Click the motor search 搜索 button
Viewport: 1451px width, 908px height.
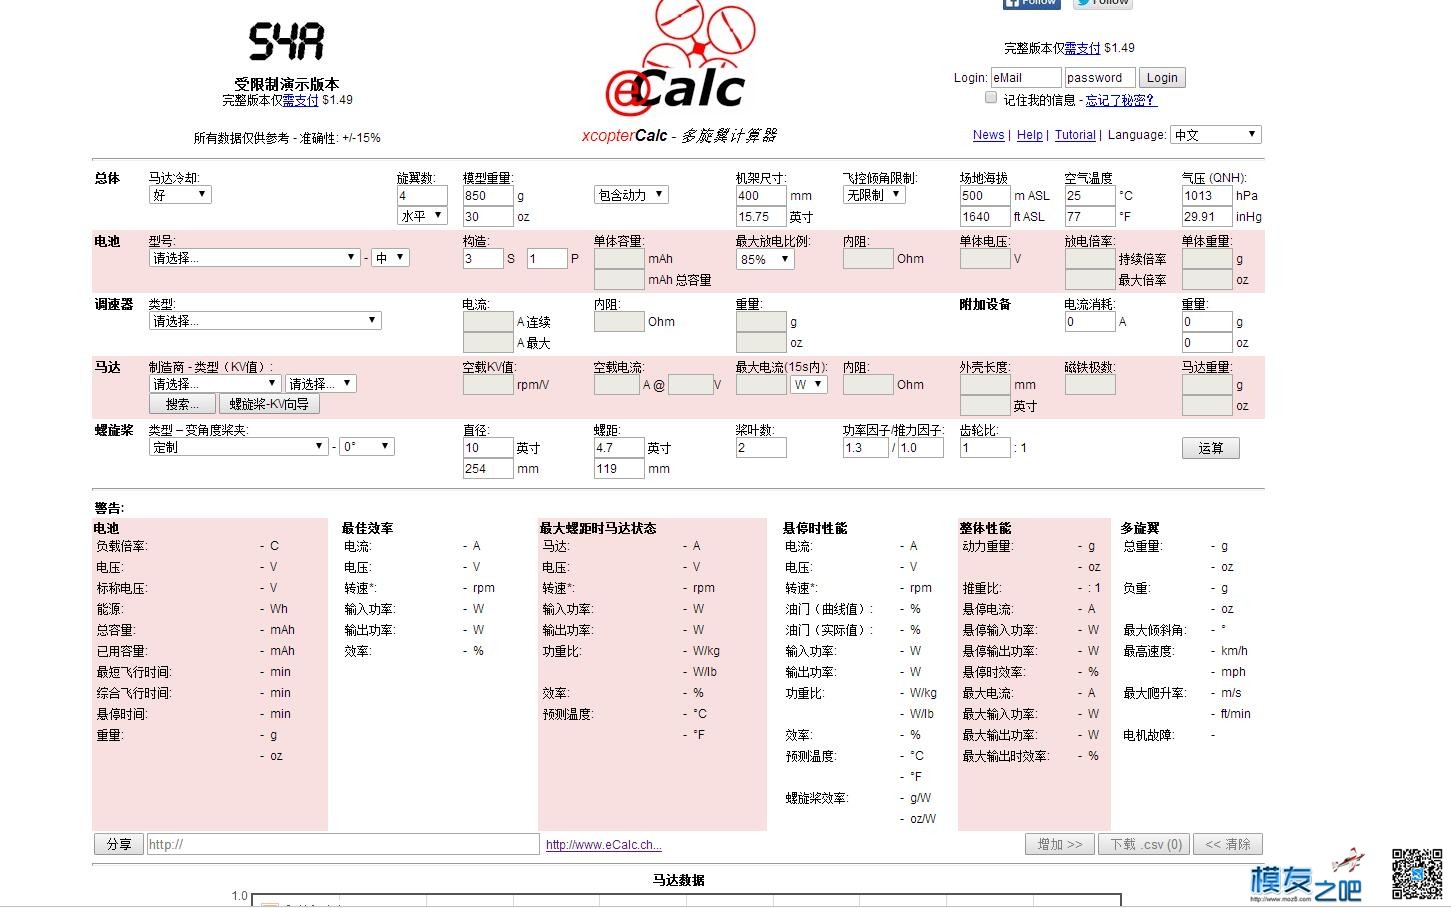pyautogui.click(x=182, y=404)
